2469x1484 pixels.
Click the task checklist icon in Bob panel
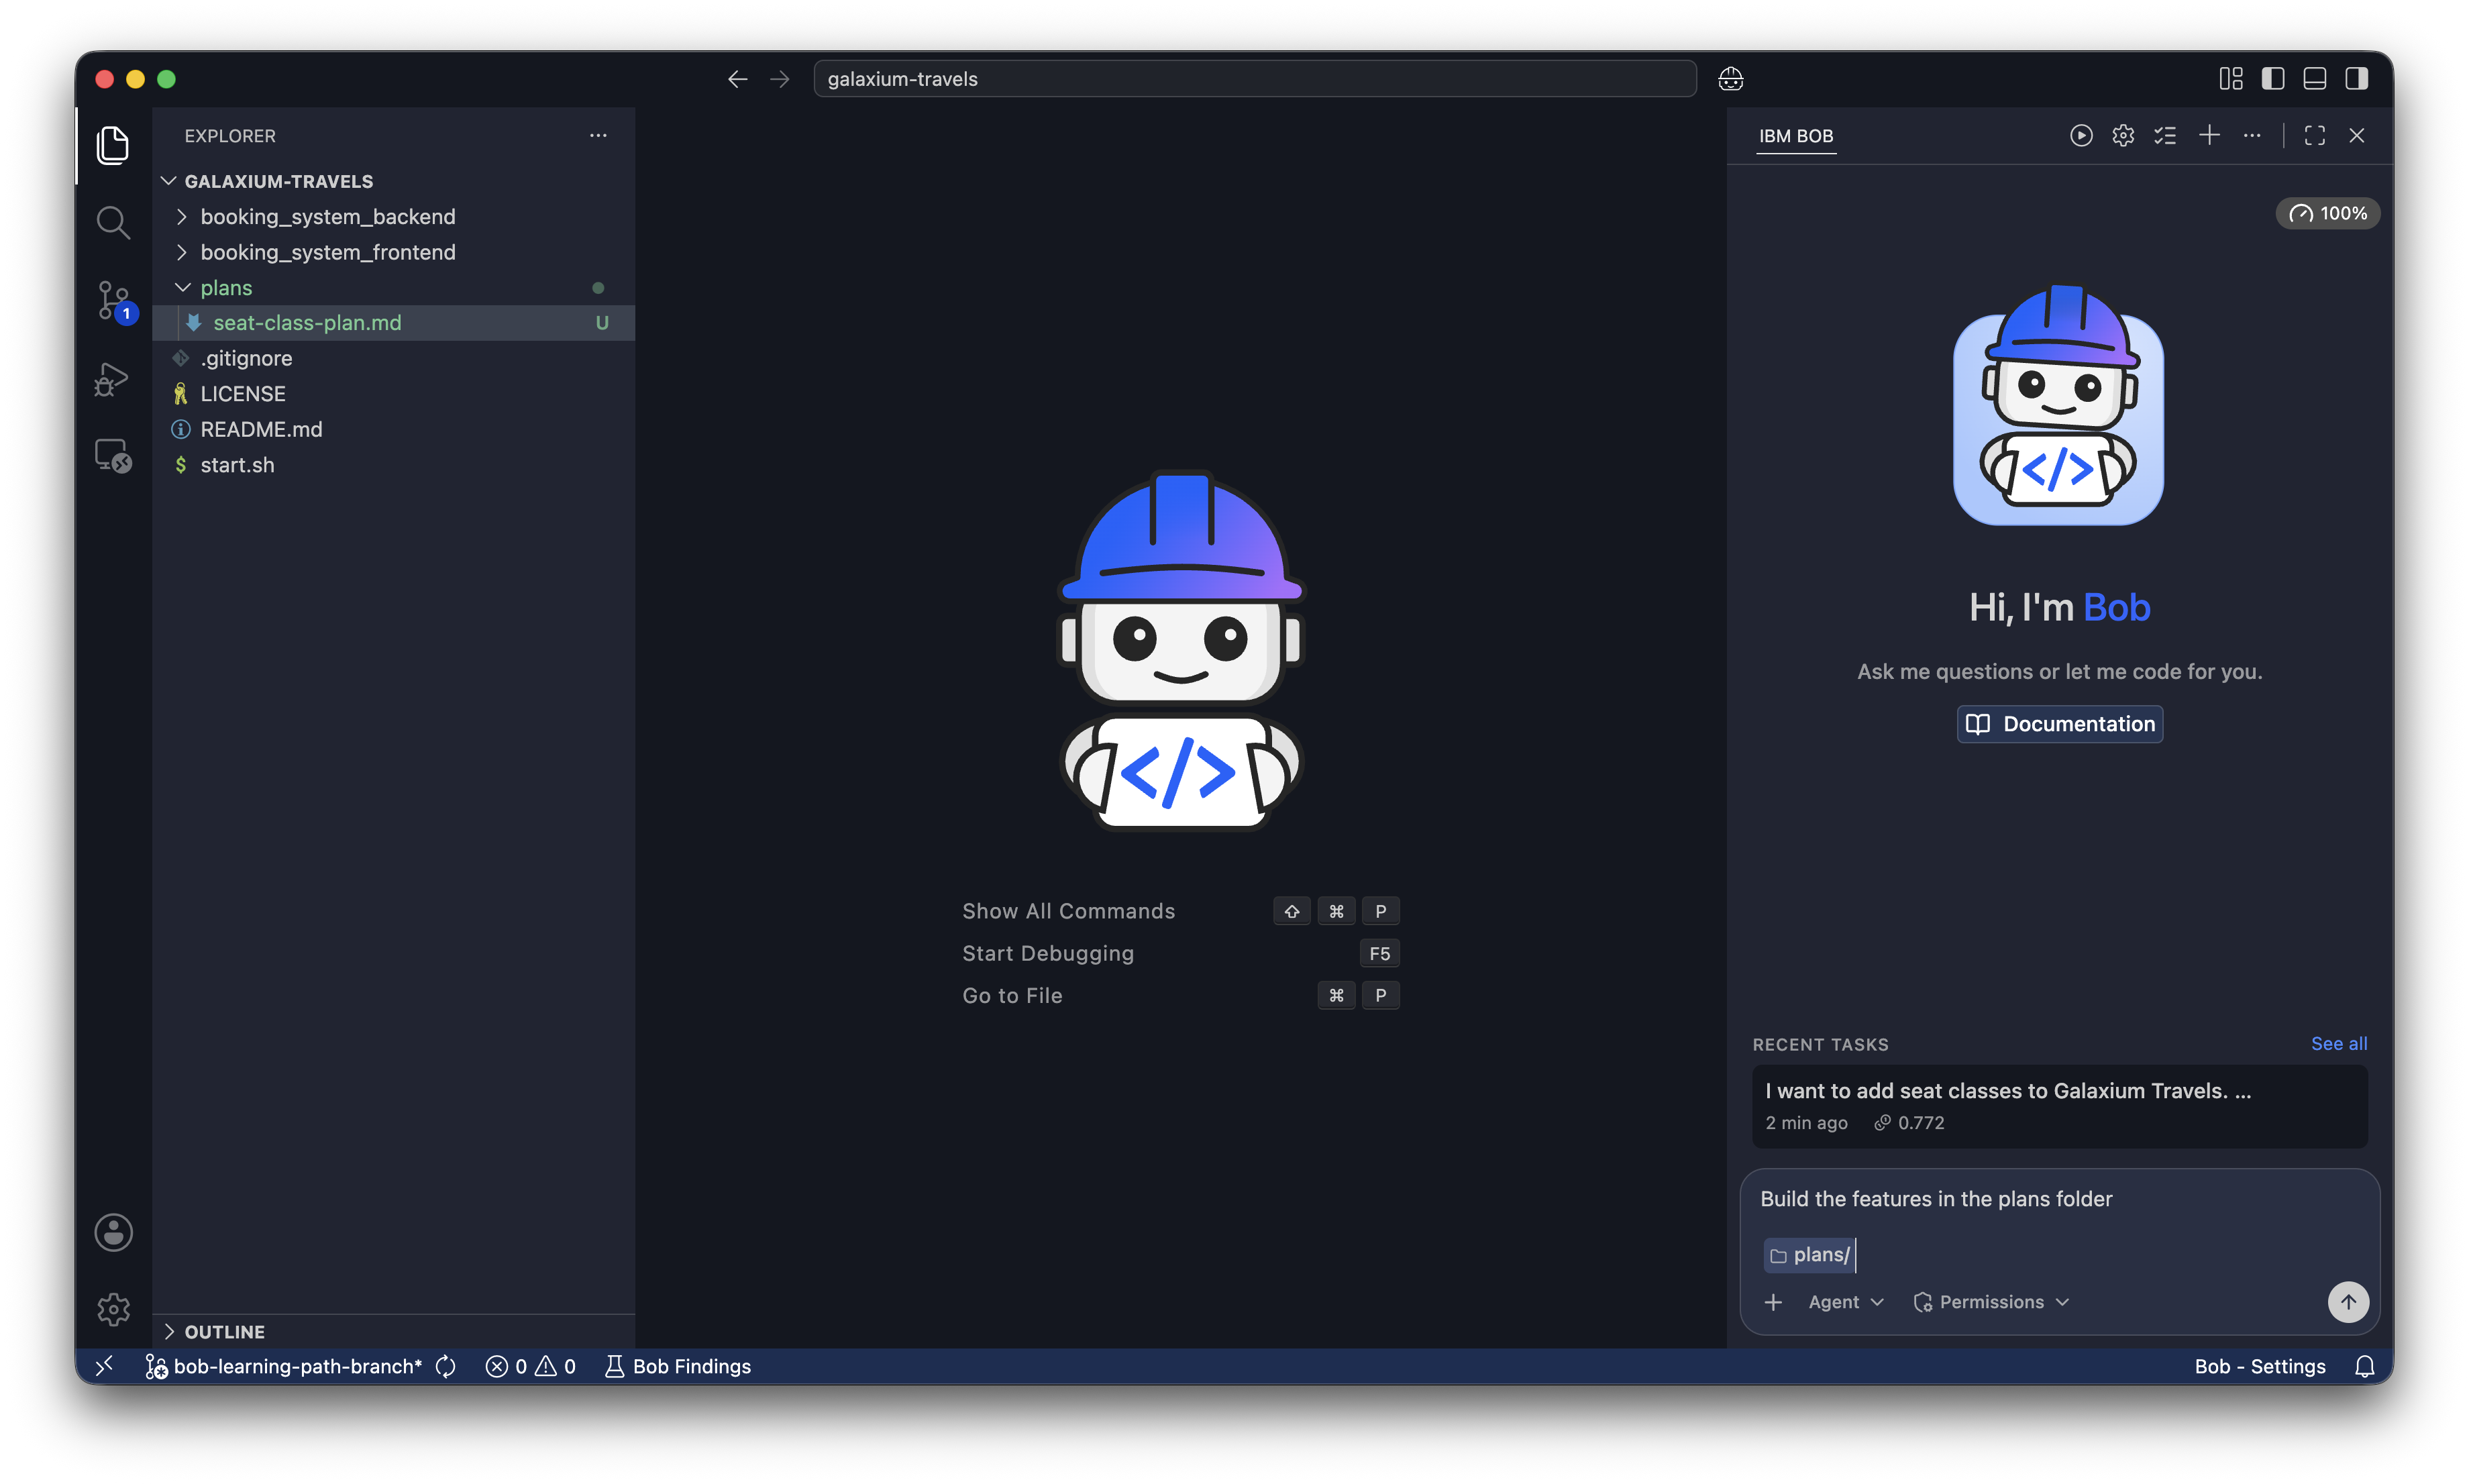click(x=2165, y=135)
